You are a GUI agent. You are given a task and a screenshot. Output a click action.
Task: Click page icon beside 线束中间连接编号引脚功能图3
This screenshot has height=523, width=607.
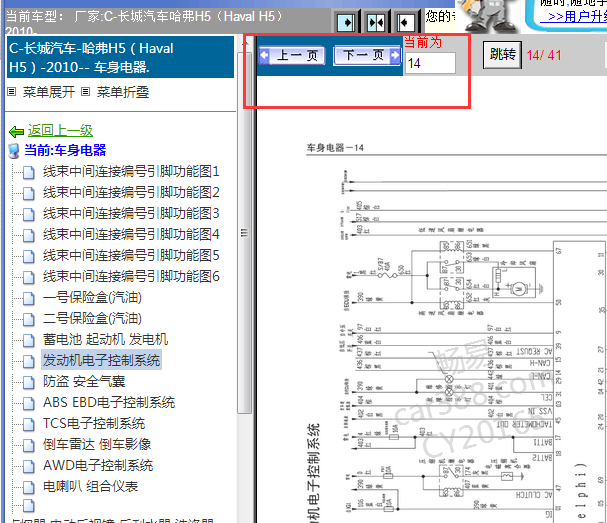(x=28, y=214)
